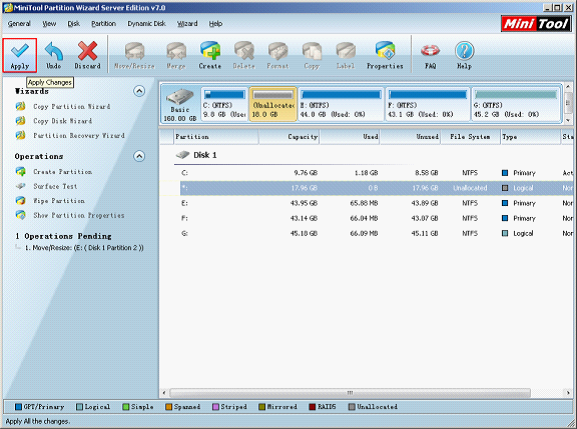Click the horizontal scrollbar of partition list
This screenshot has width=577, height=429.
tap(350, 393)
